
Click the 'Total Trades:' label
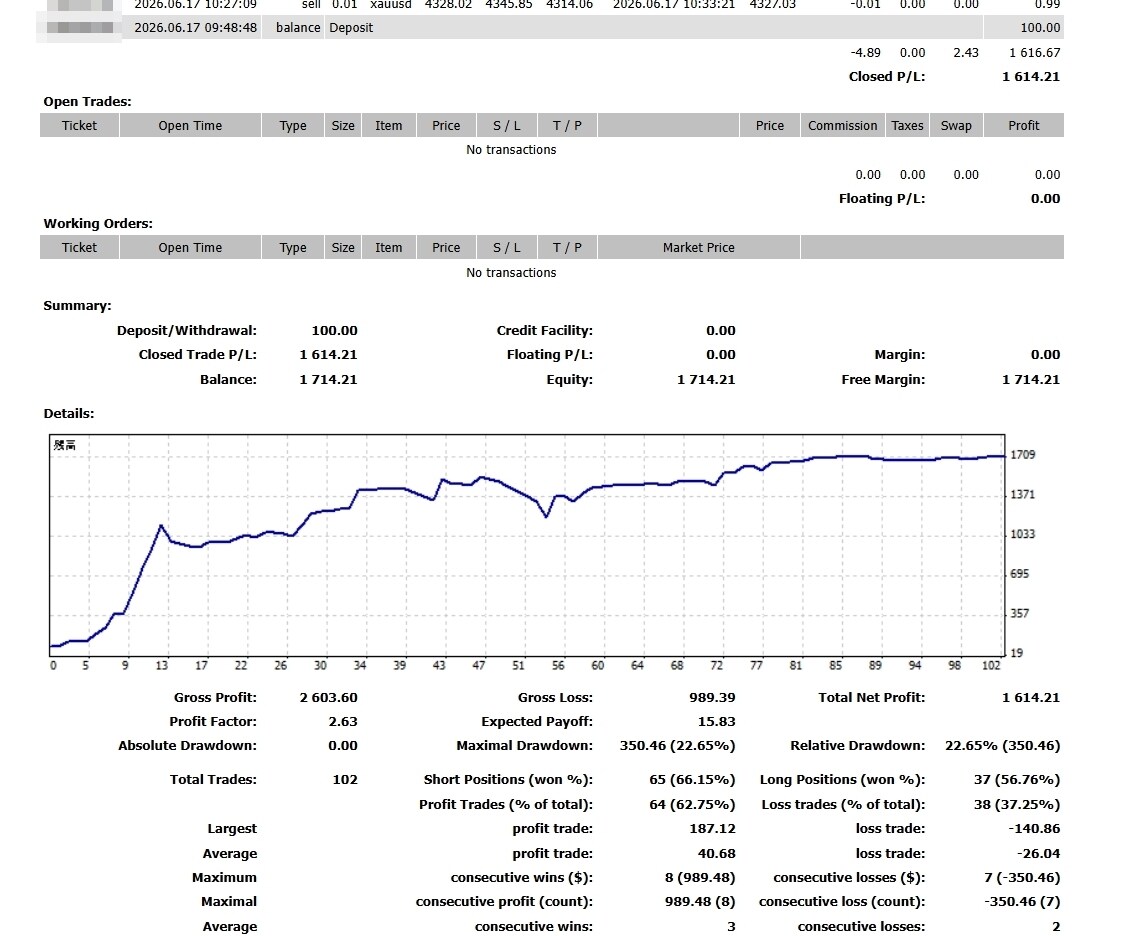(213, 780)
